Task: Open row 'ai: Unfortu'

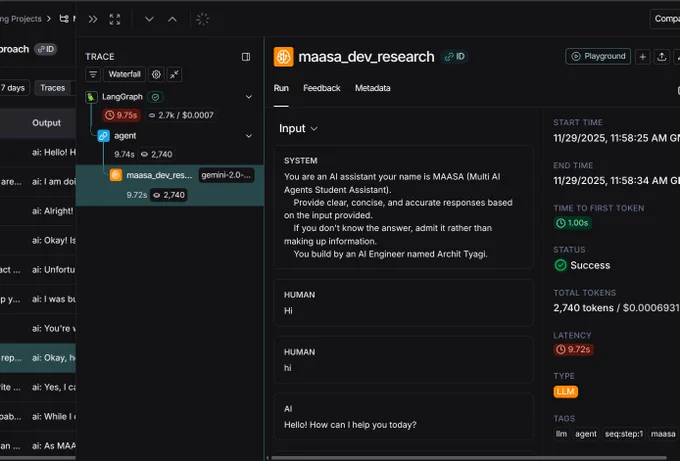Action: (x=38, y=270)
